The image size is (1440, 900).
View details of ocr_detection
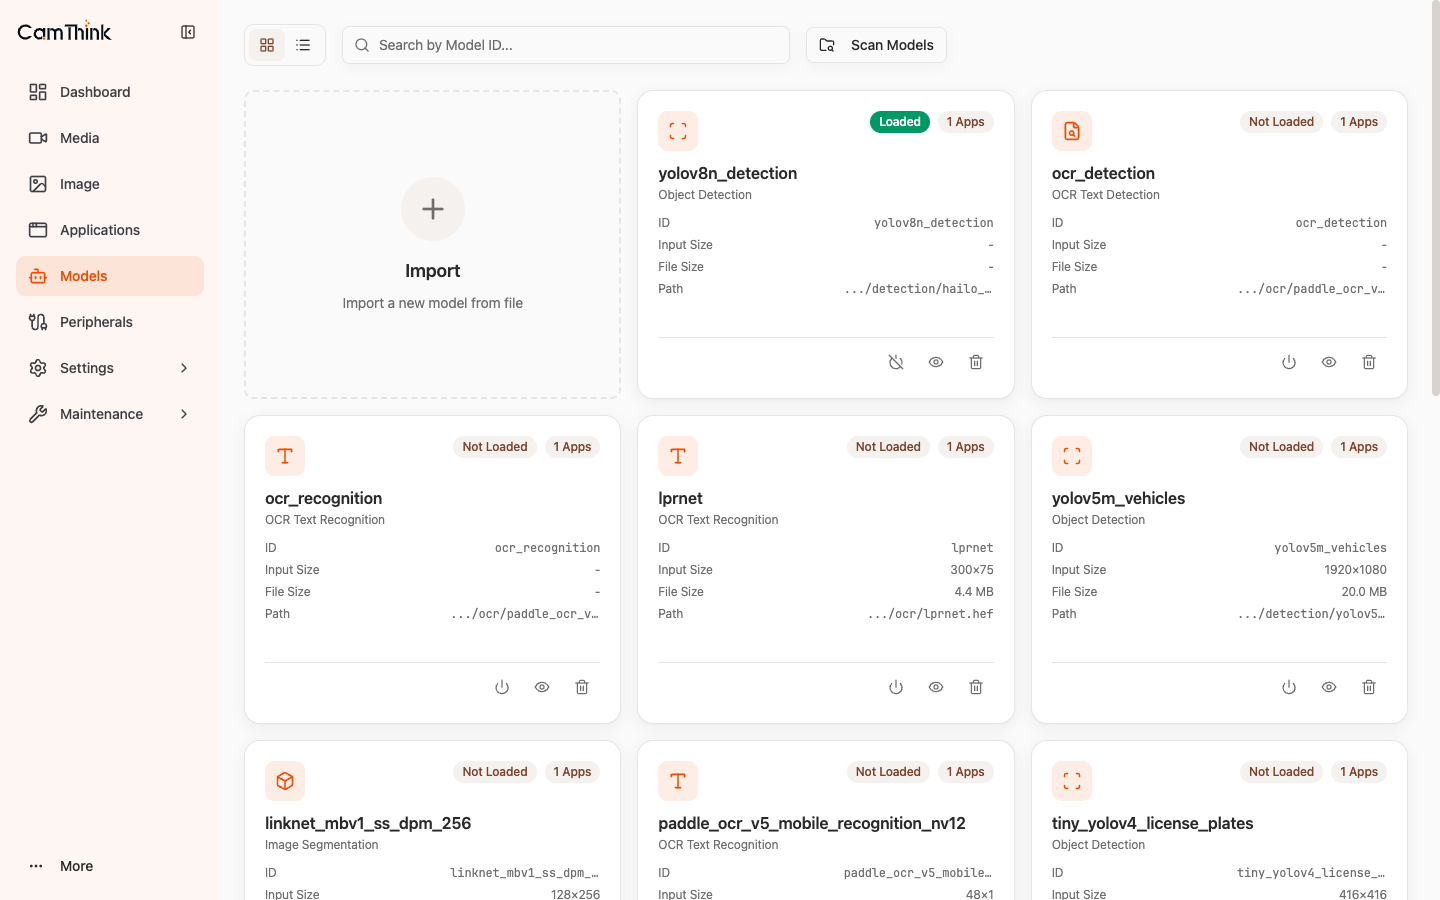(1329, 362)
